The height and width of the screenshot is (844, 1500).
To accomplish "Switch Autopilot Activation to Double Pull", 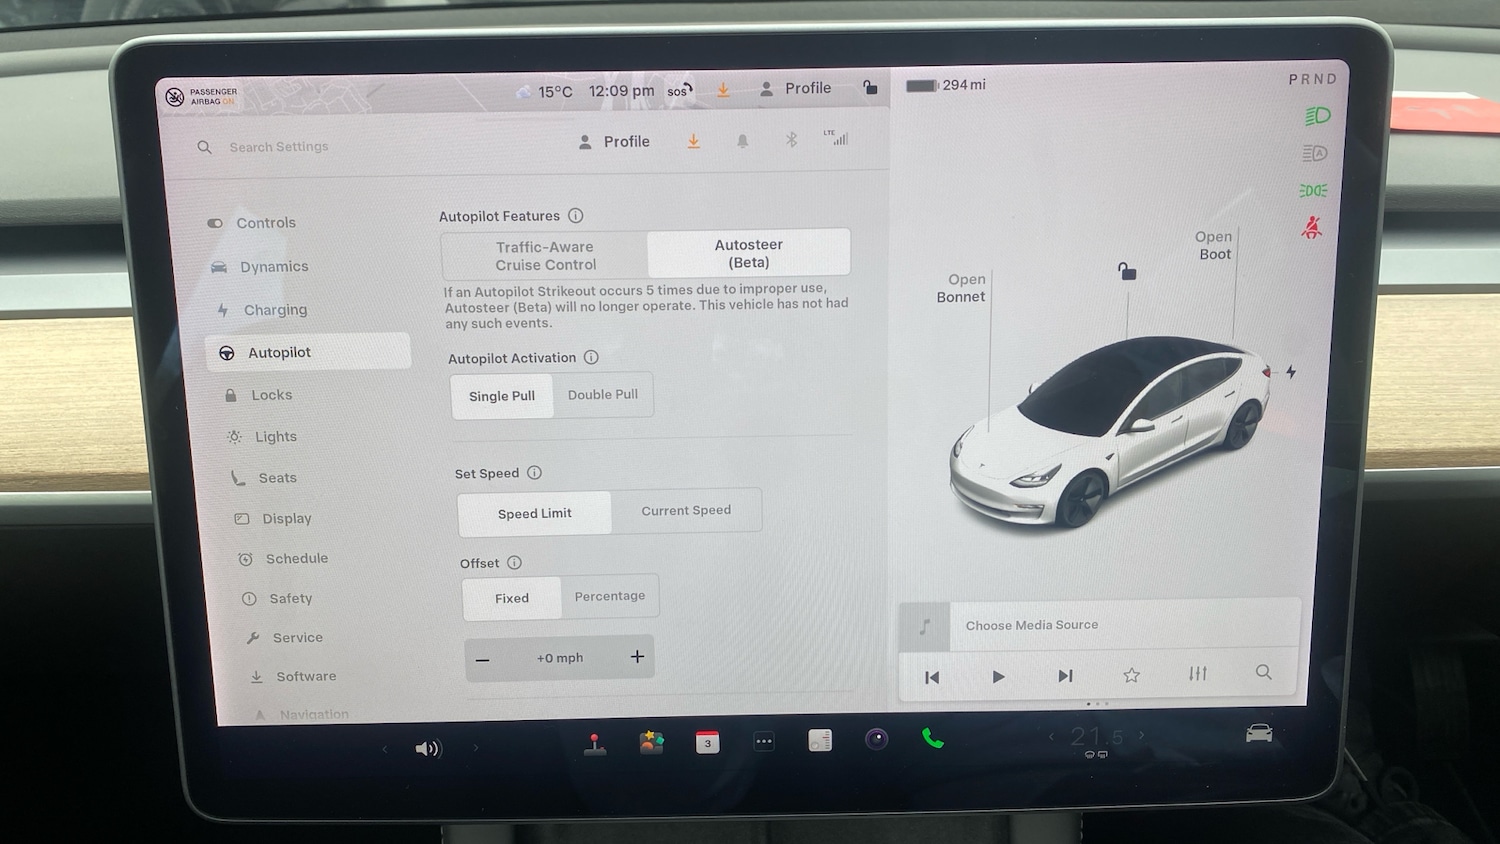I will pos(603,394).
